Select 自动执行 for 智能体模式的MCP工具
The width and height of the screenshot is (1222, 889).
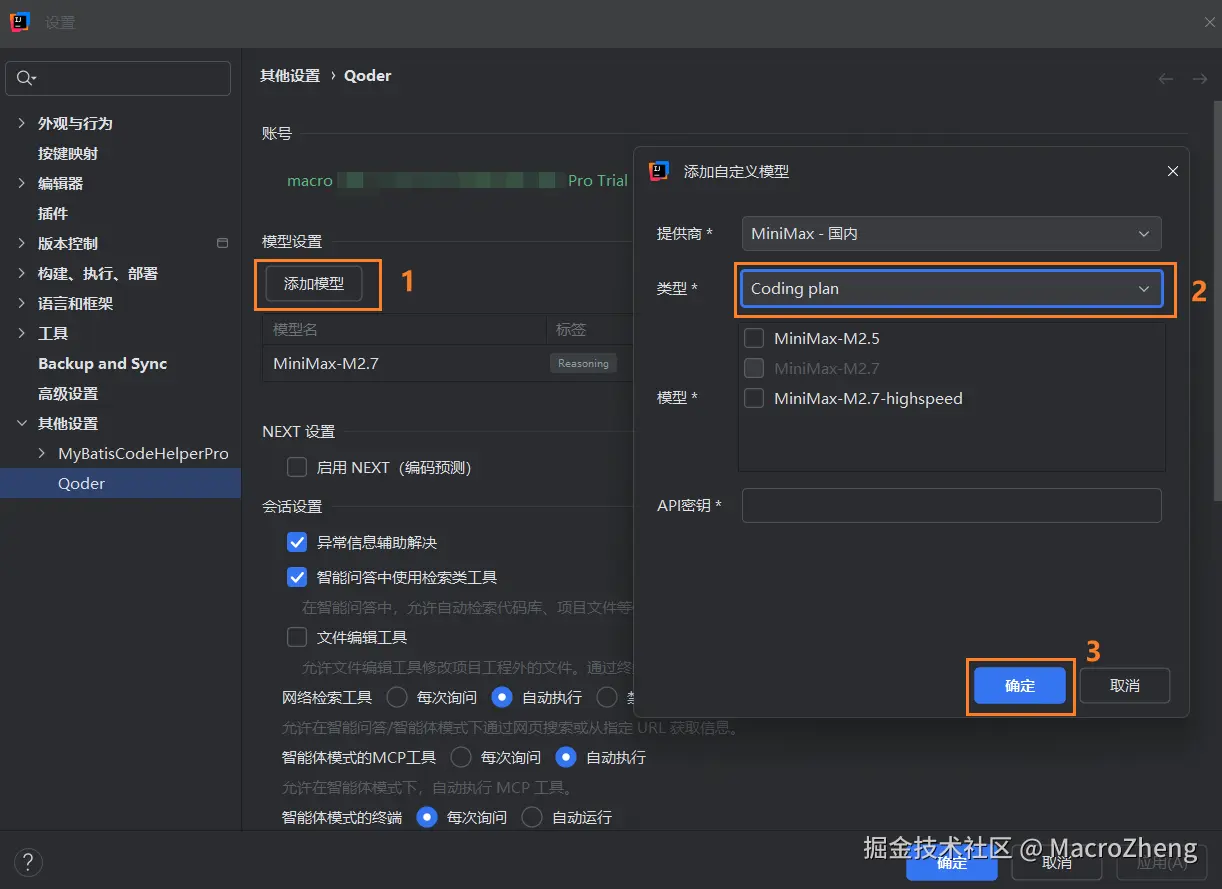(566, 757)
